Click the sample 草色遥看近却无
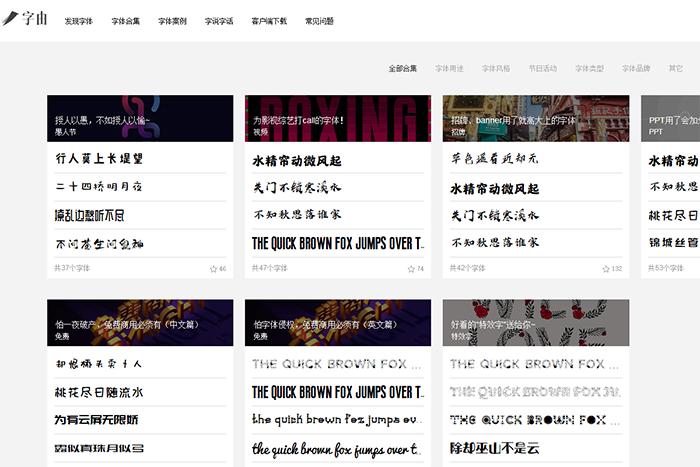The width and height of the screenshot is (700, 467). pos(495,158)
